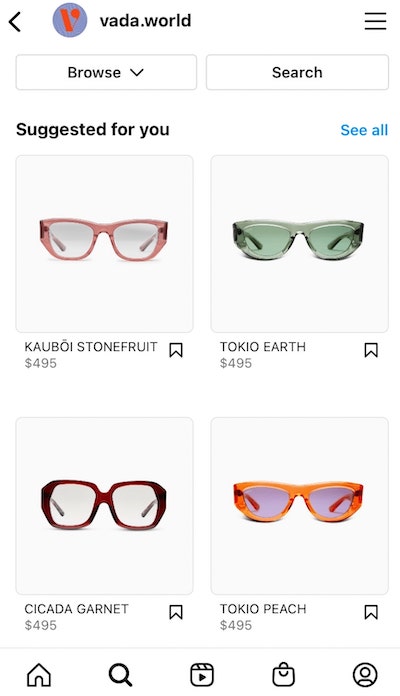
Task: Save Tokio Peach using bookmark icon
Action: 371,612
